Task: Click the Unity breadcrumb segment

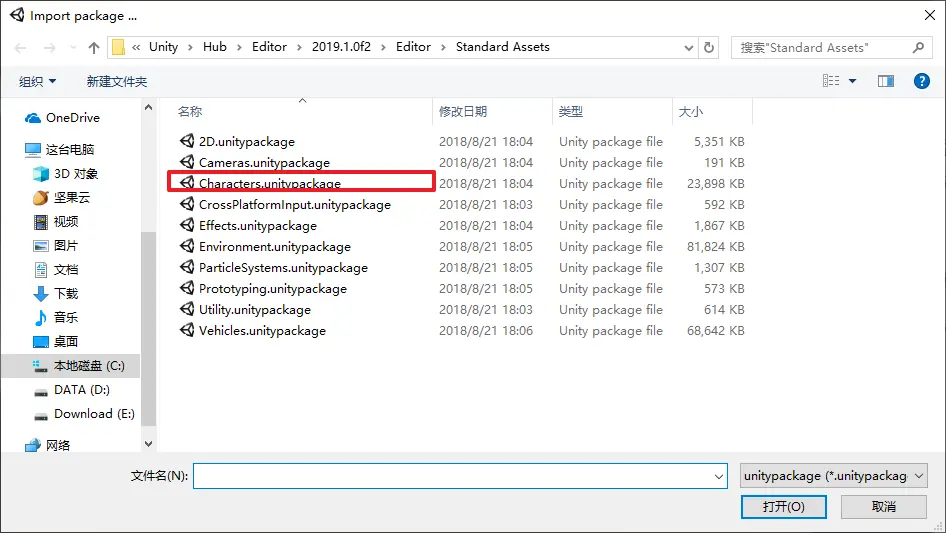Action: point(163,47)
